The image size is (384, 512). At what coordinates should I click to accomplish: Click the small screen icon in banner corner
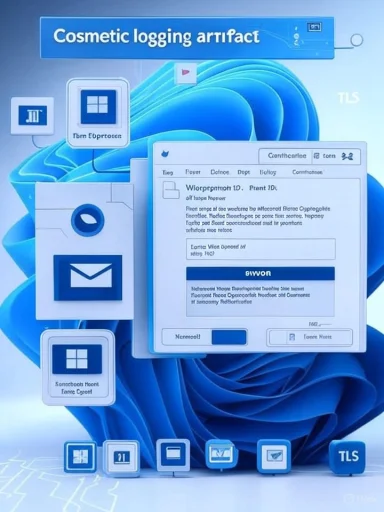click(x=314, y=27)
